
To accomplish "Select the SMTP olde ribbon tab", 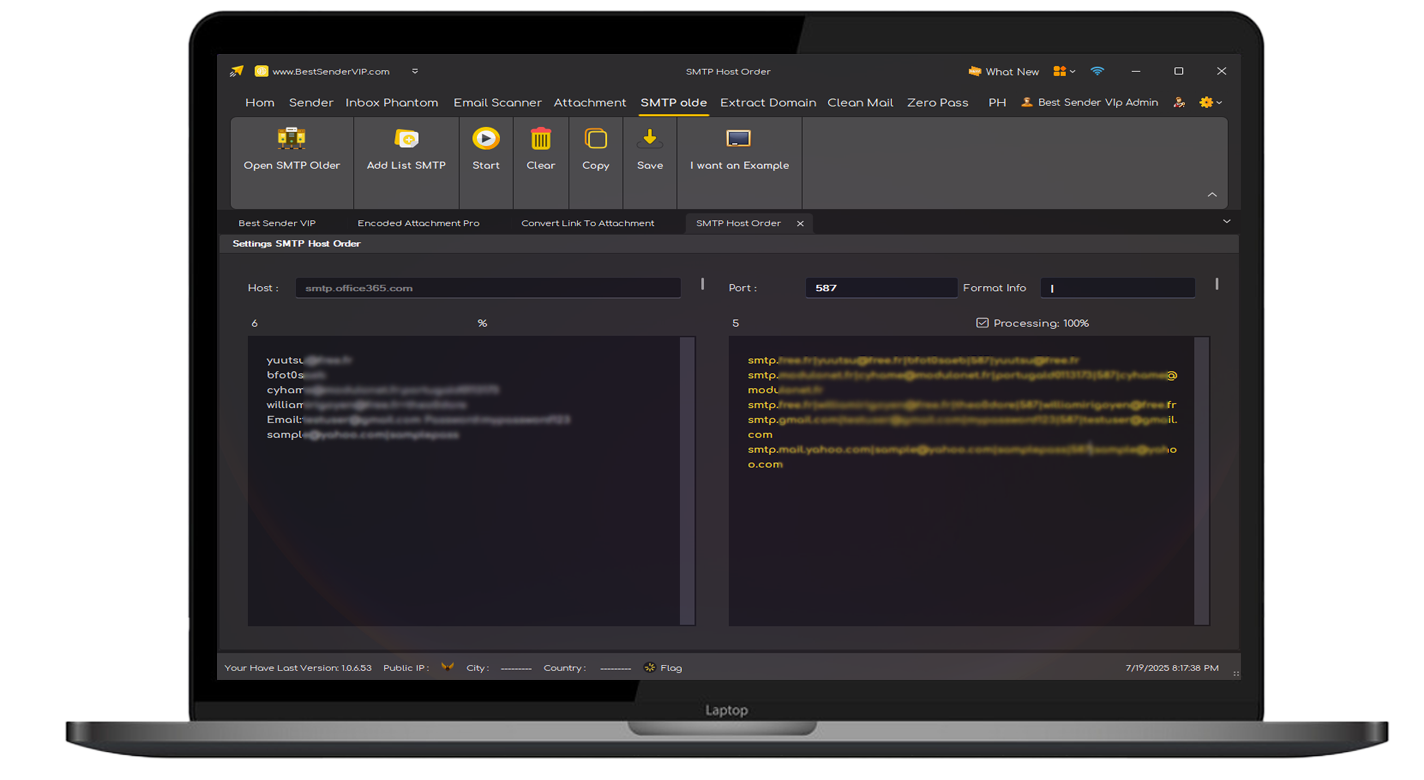I will pos(674,102).
